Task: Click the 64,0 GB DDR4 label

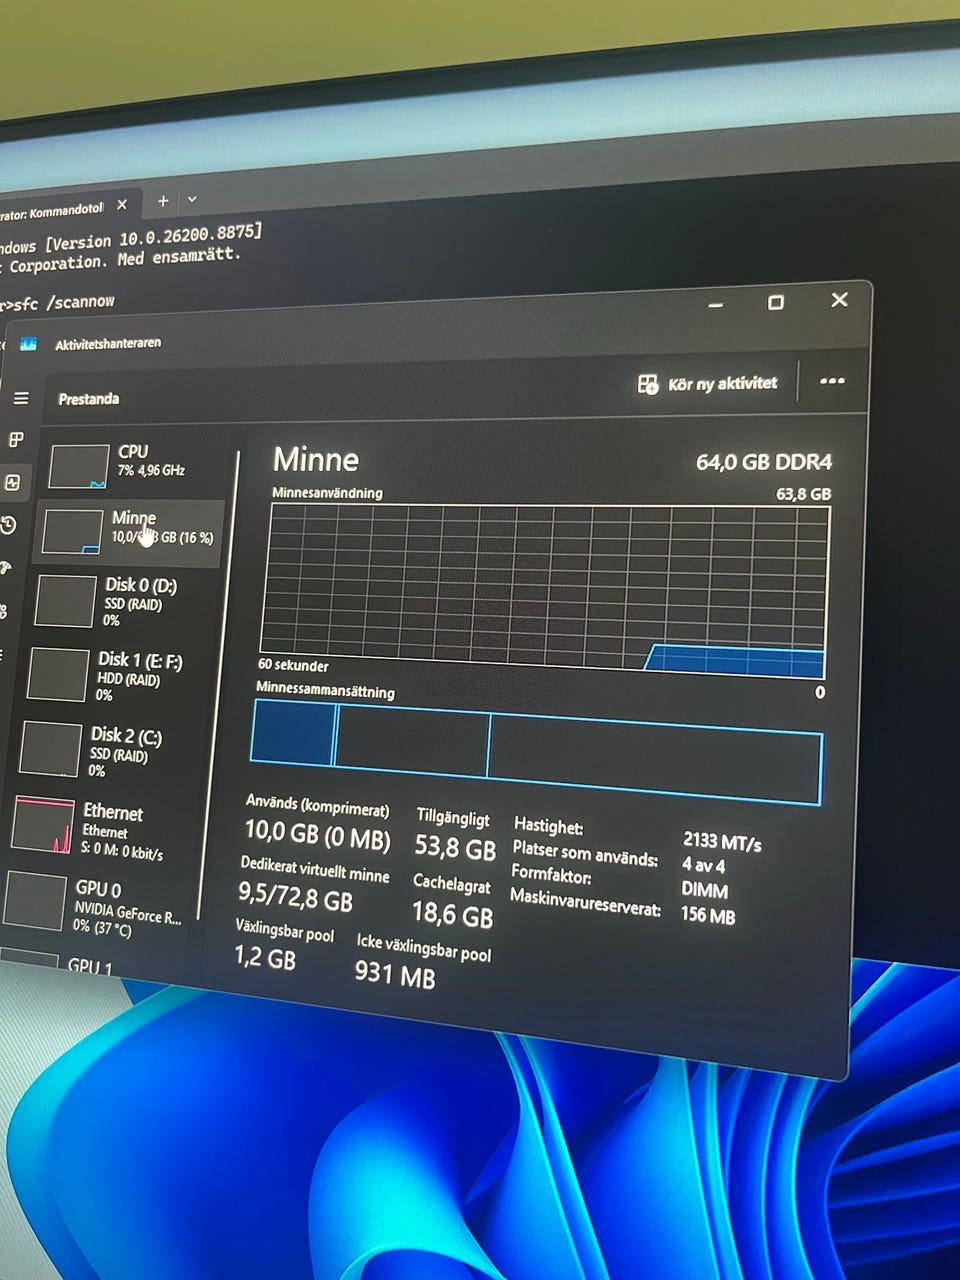Action: pos(763,462)
